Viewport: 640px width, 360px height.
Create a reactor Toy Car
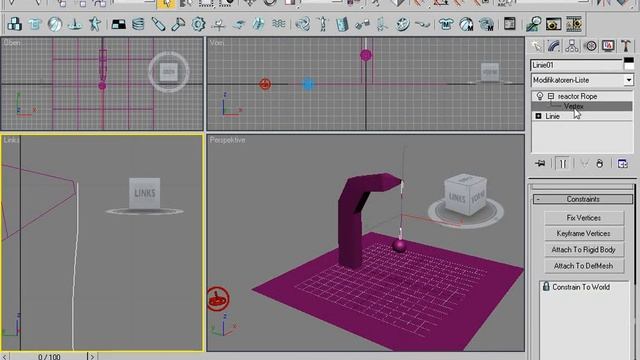point(238,24)
